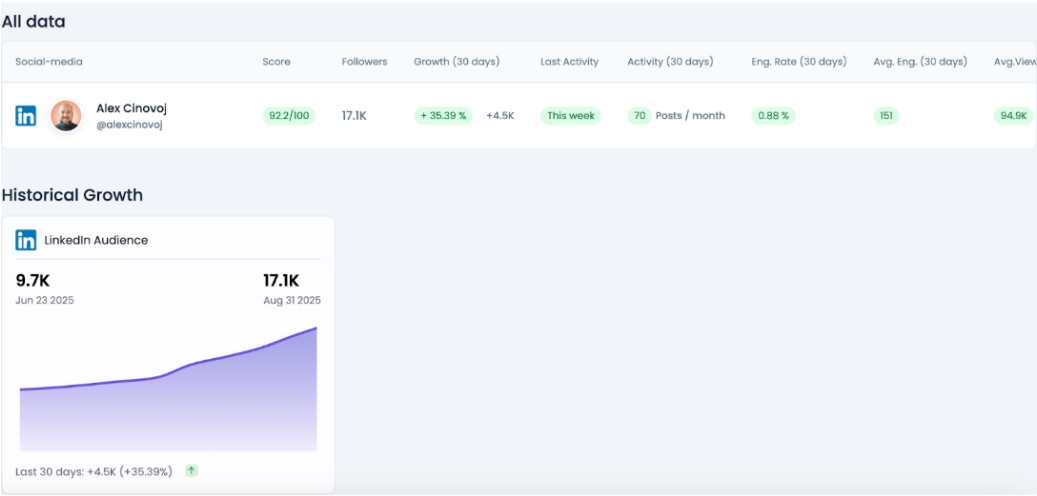Click the @alexcinovoj handle

(x=129, y=124)
